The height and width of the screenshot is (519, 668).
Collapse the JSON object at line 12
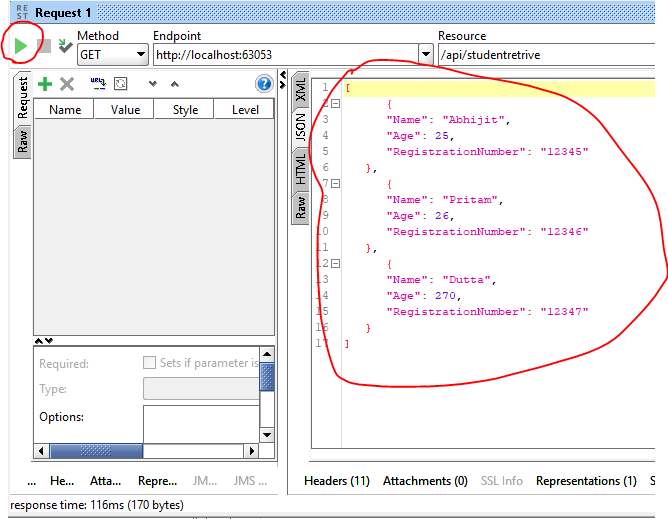tap(336, 264)
